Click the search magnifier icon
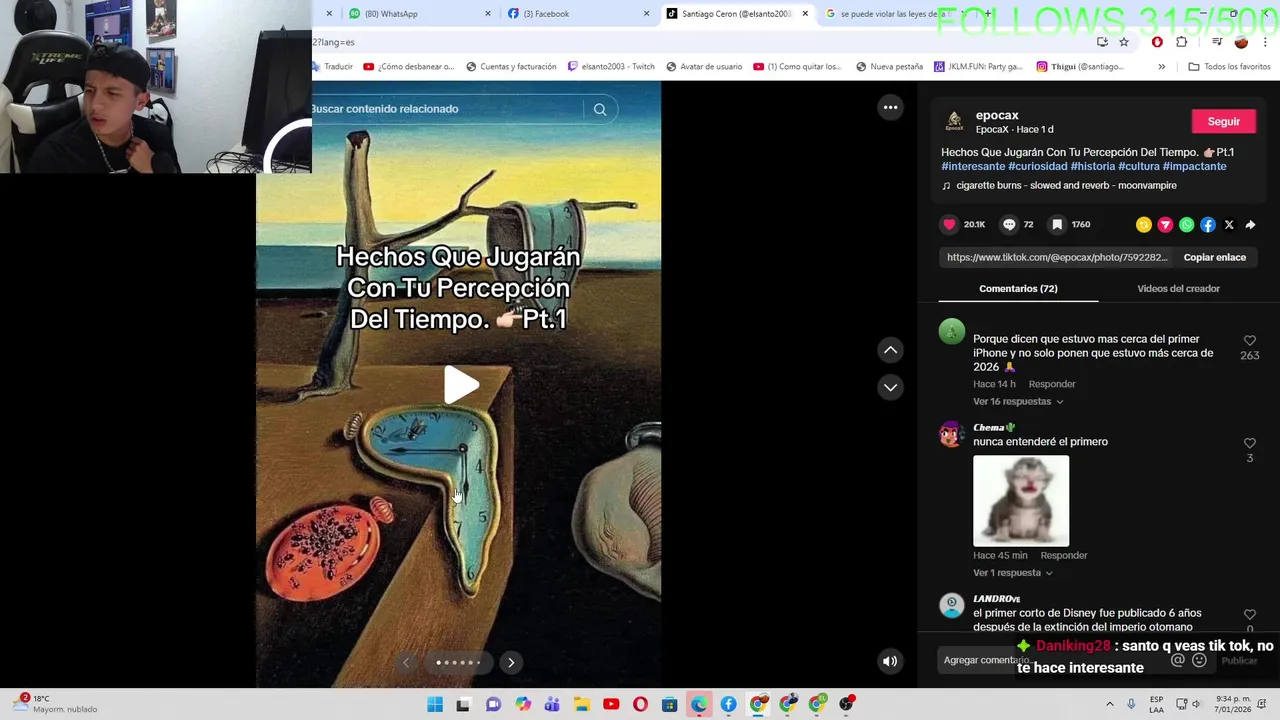Screen dimensions: 1280x720 (x=600, y=109)
